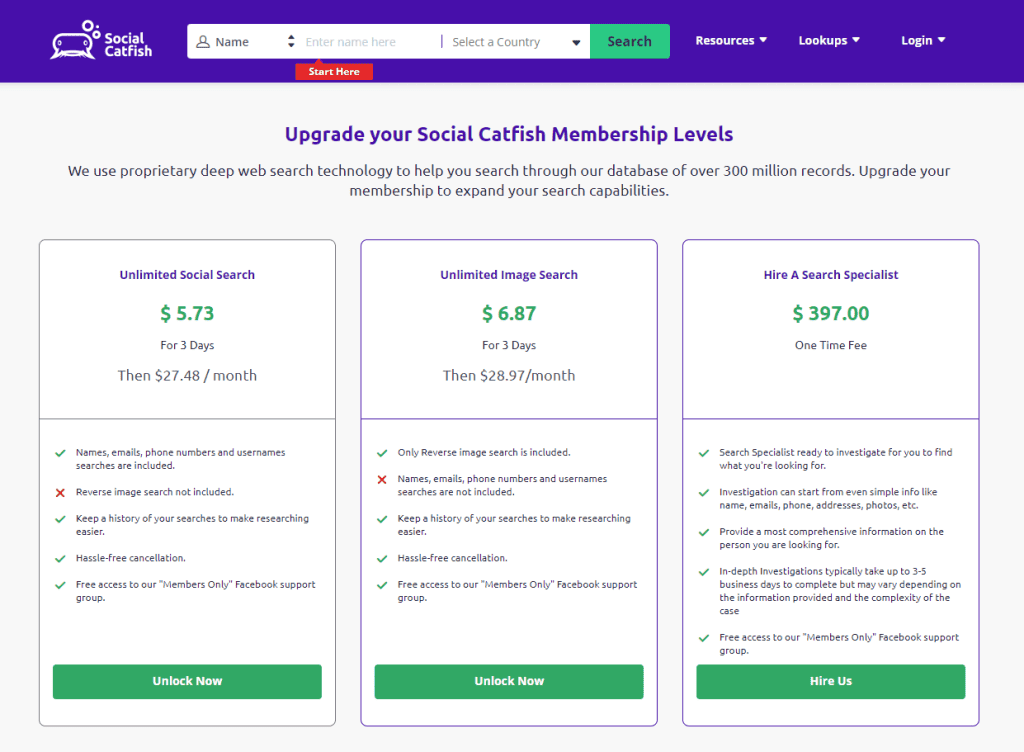The width and height of the screenshot is (1024, 752).
Task: Focus the Enter name here field
Action: coord(370,42)
